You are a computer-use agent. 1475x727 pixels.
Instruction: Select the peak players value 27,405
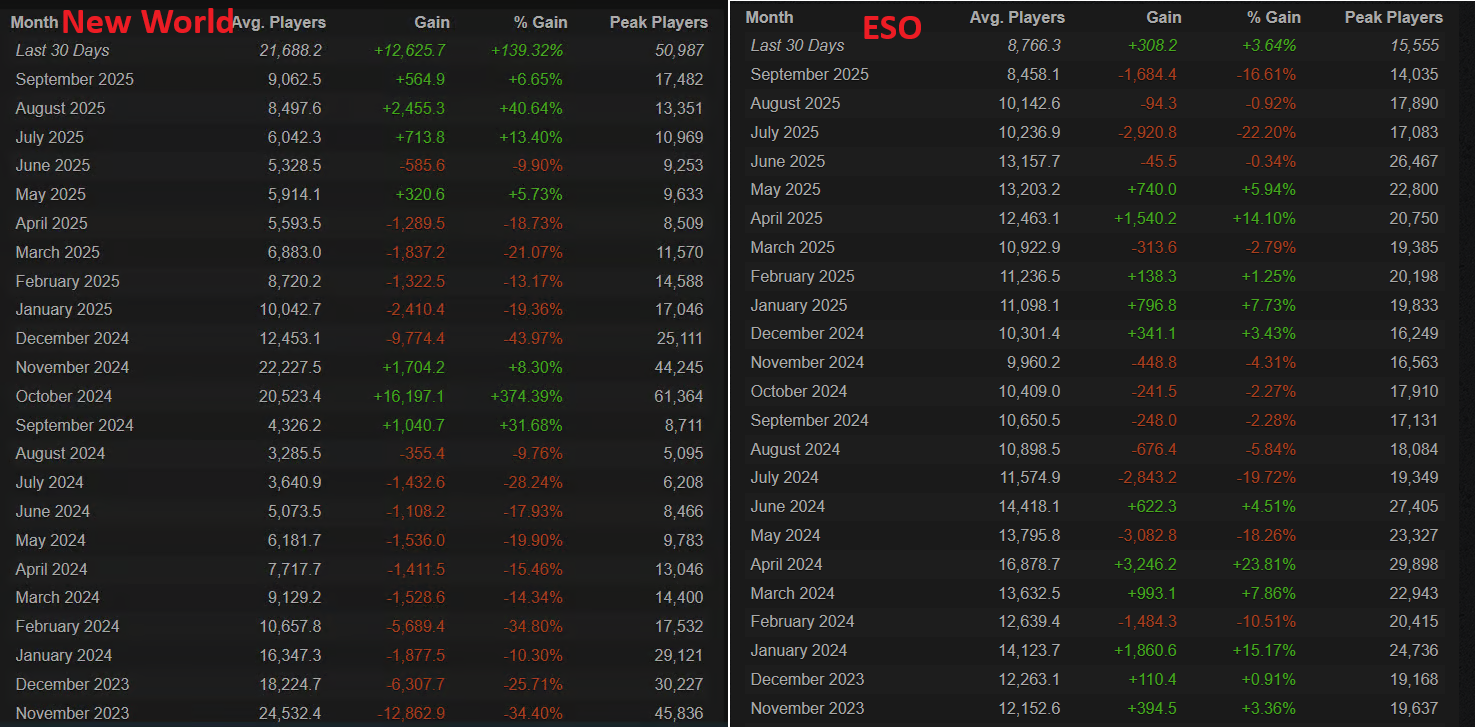(x=1416, y=506)
